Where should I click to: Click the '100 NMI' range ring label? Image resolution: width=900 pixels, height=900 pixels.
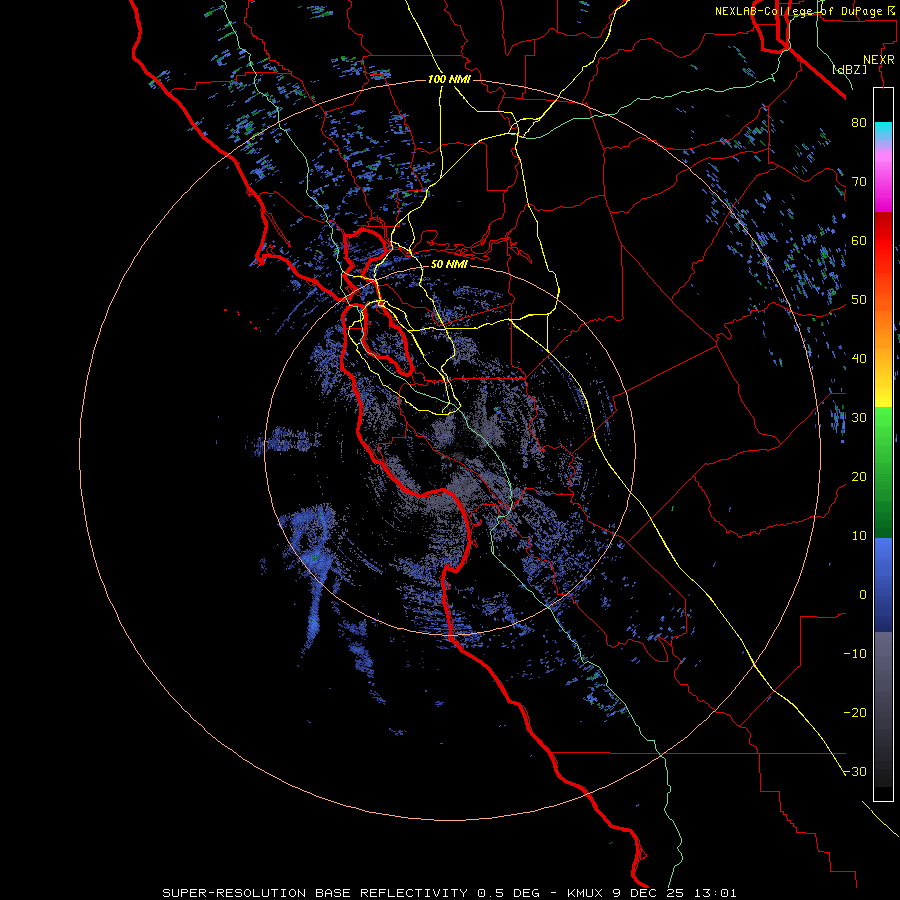[x=449, y=79]
